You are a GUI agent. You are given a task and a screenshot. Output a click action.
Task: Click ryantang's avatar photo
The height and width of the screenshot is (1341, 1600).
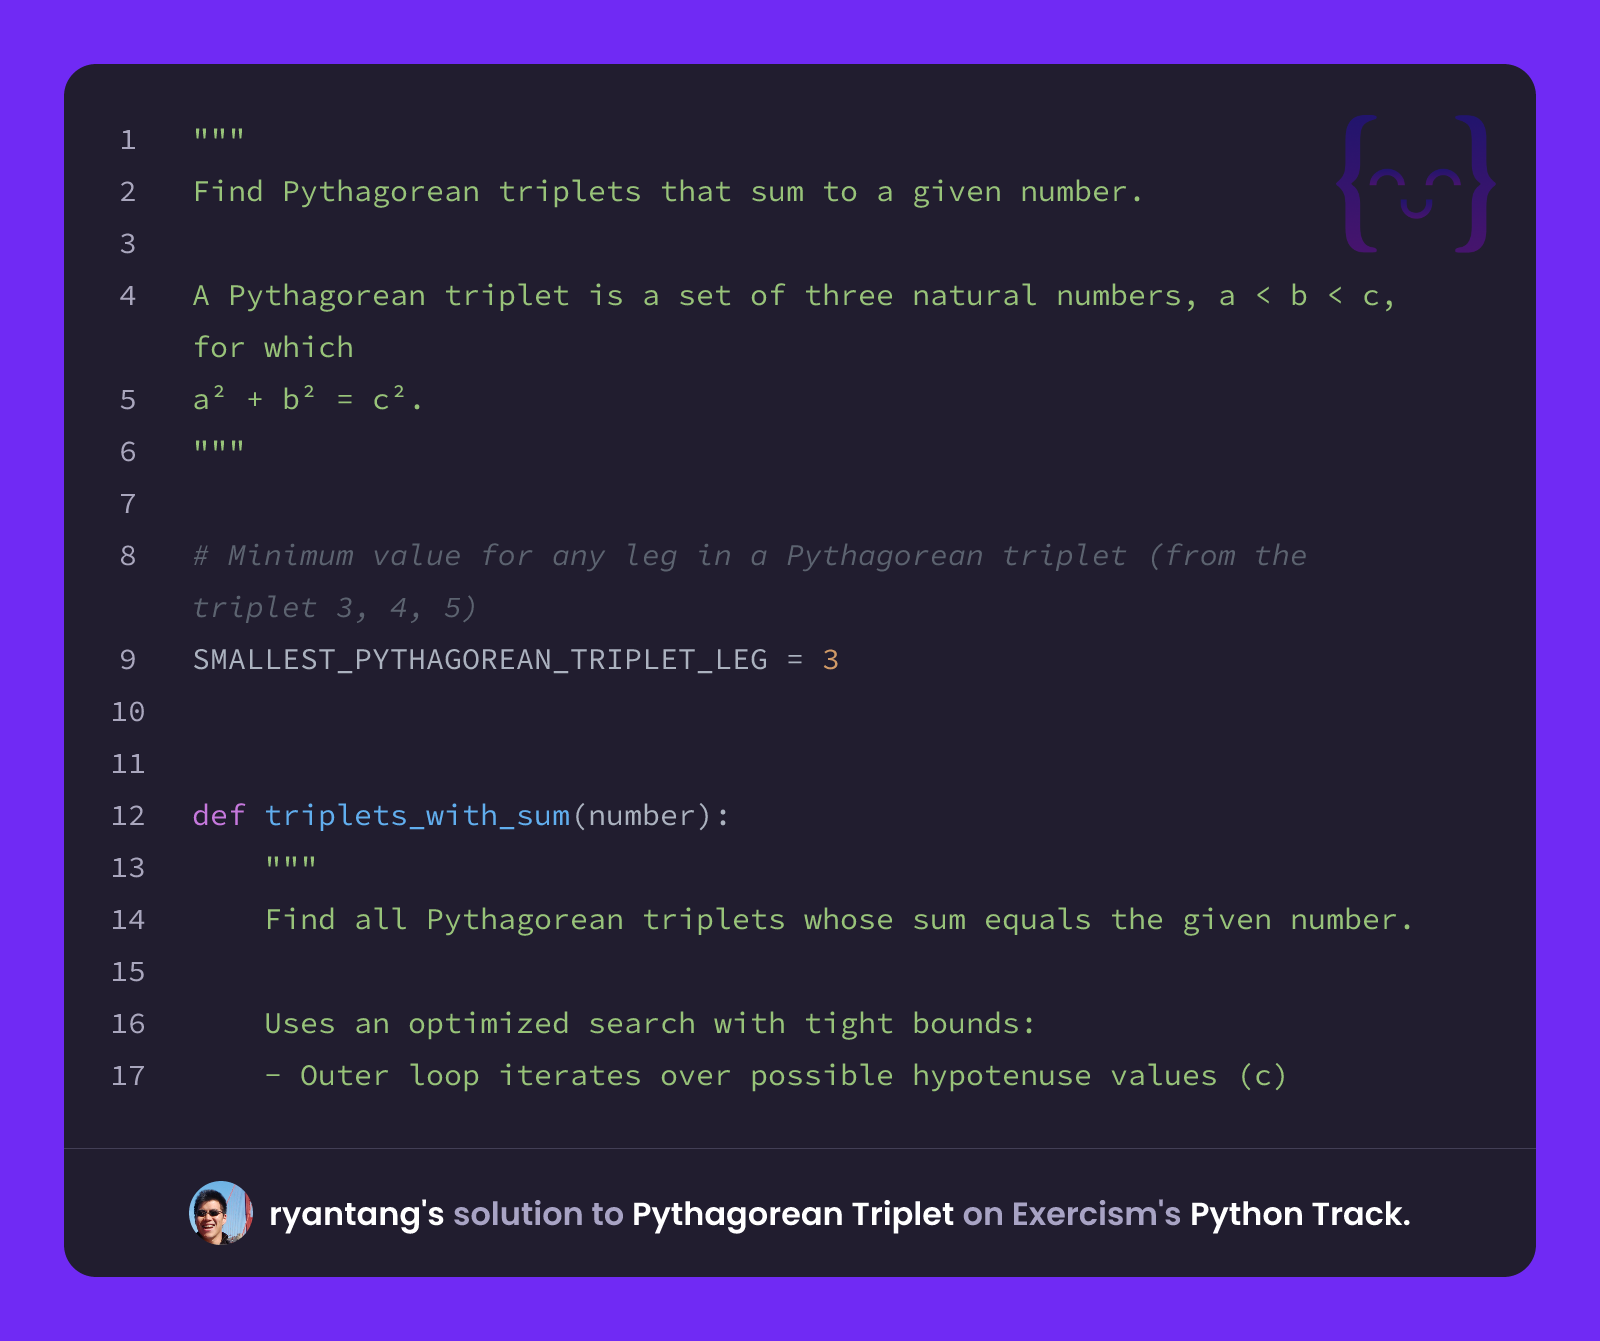(x=221, y=1213)
